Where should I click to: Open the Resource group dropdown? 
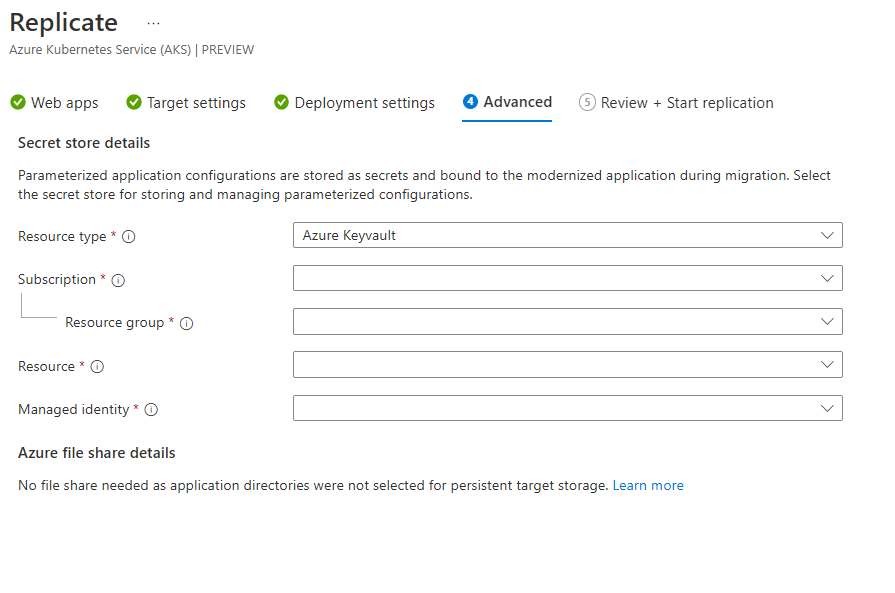click(568, 321)
